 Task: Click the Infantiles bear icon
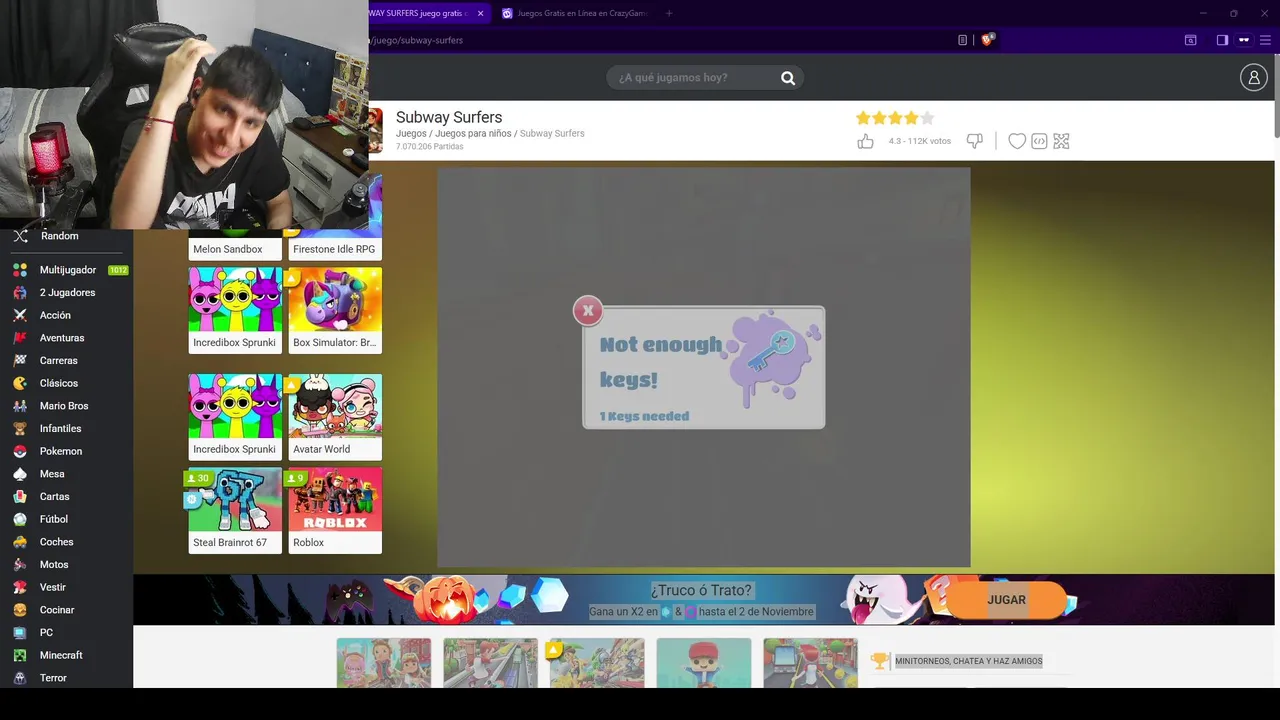(20, 429)
